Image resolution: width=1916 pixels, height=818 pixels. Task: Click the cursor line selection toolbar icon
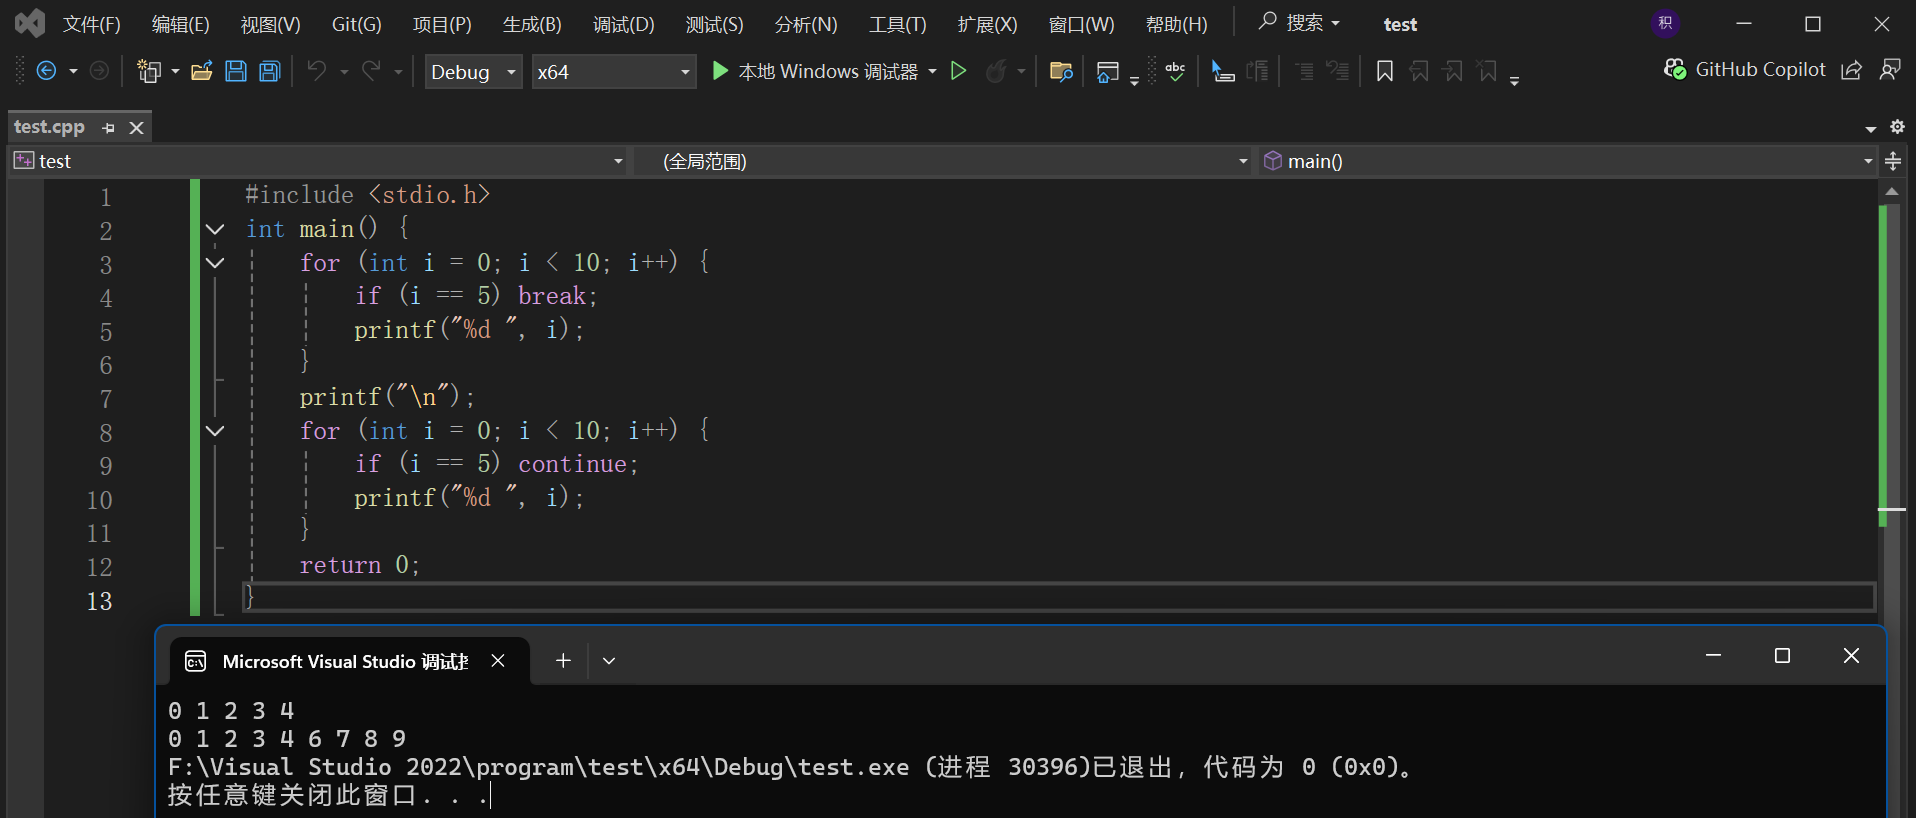click(x=1222, y=71)
